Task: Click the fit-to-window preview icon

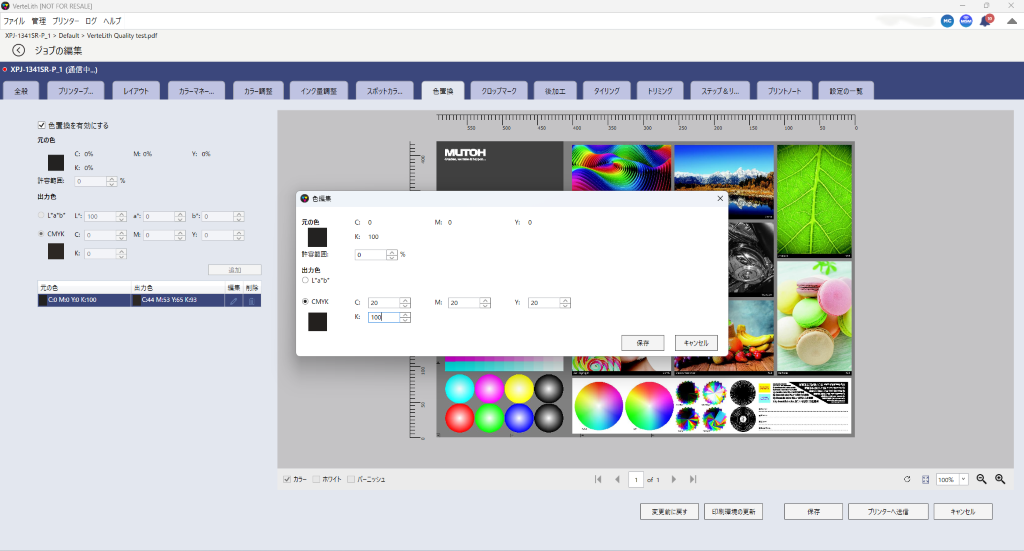Action: pos(925,479)
